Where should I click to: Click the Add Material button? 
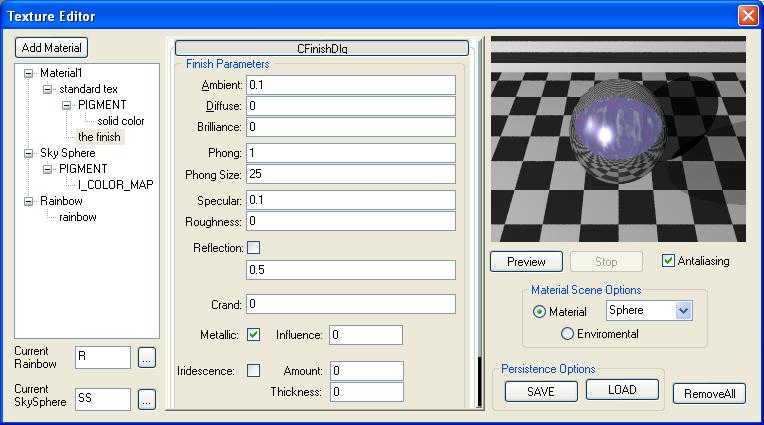coord(52,48)
